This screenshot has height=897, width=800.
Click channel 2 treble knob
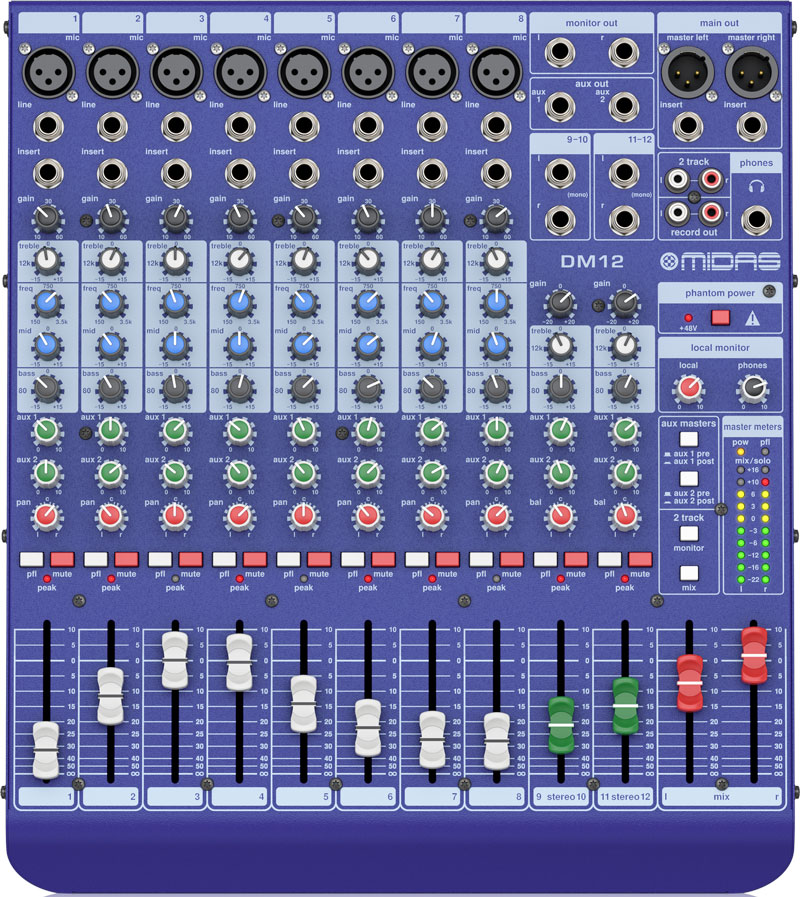pyautogui.click(x=112, y=262)
